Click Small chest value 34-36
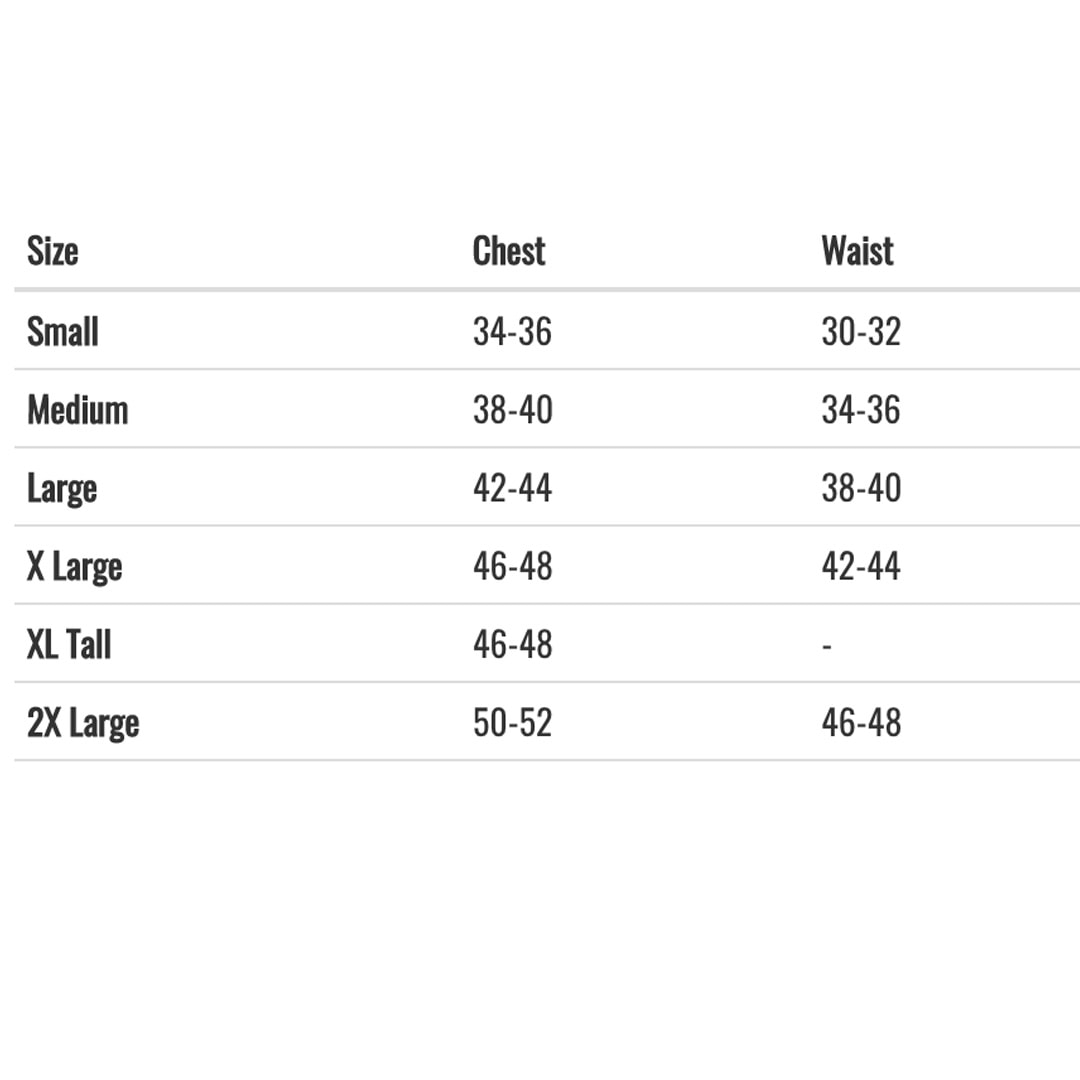This screenshot has height=1080, width=1080. 512,331
